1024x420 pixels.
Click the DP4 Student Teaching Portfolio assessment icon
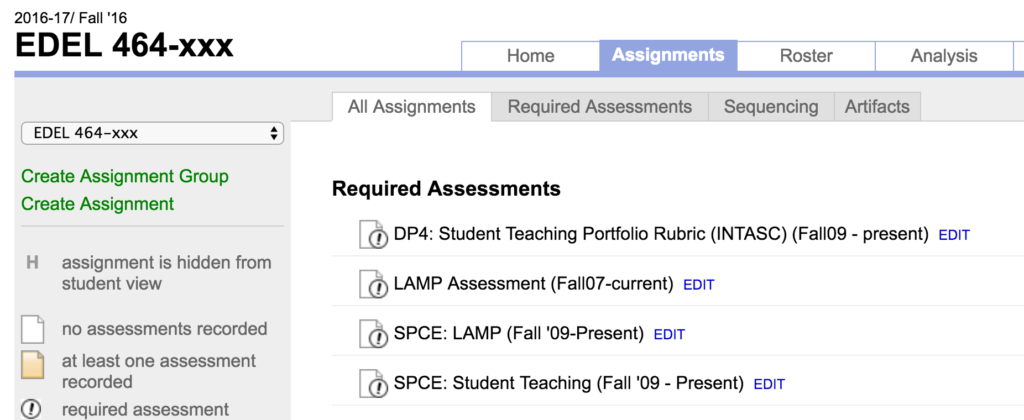(373, 235)
